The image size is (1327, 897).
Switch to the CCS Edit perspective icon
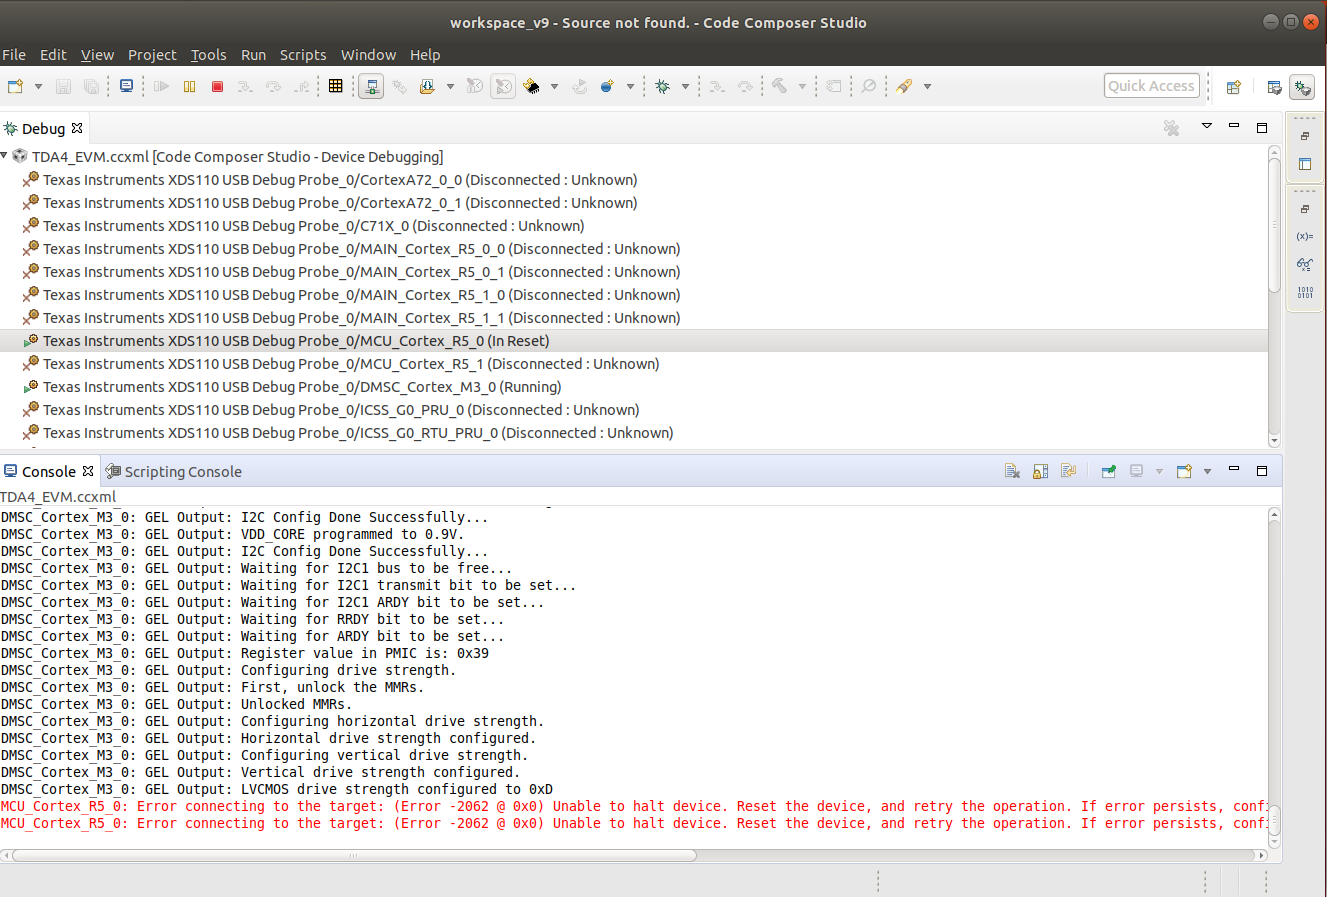click(1274, 87)
